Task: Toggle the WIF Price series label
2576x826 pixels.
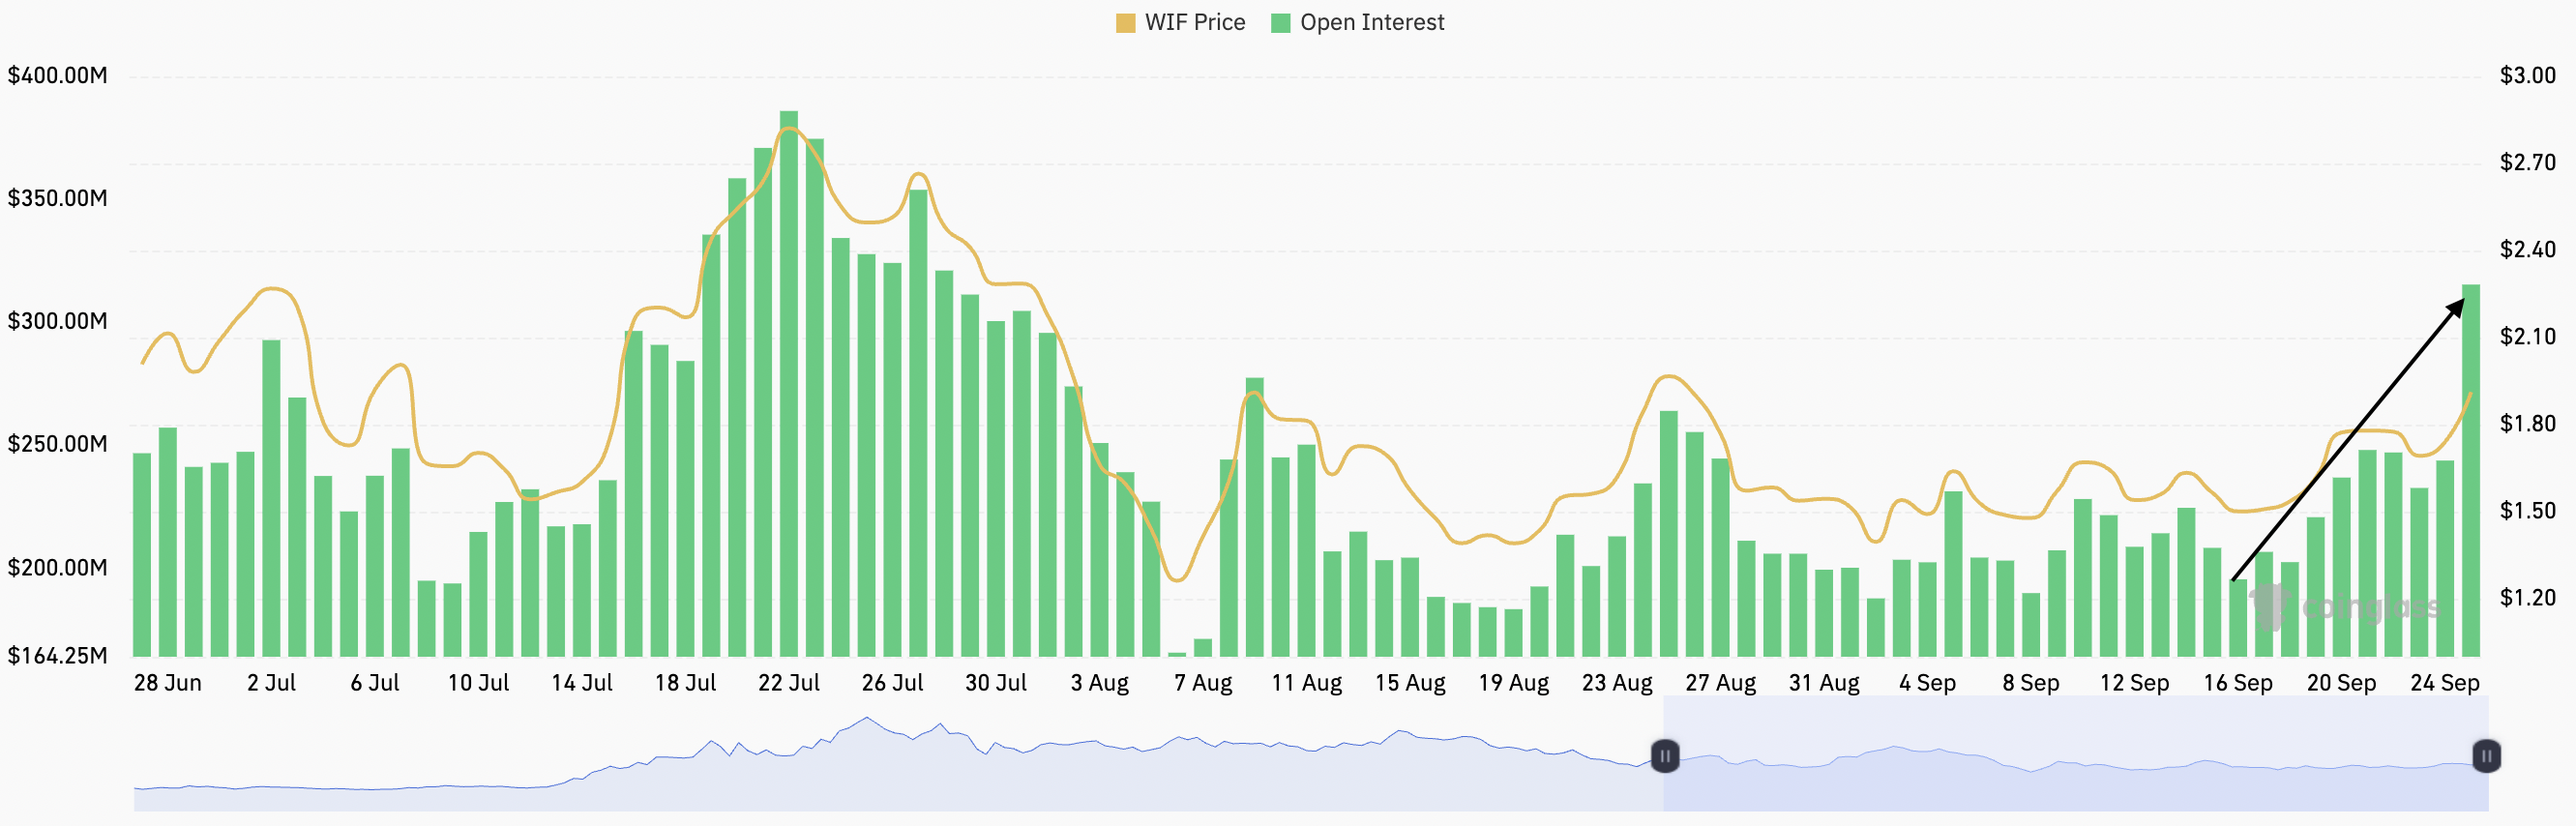Action: (1195, 23)
